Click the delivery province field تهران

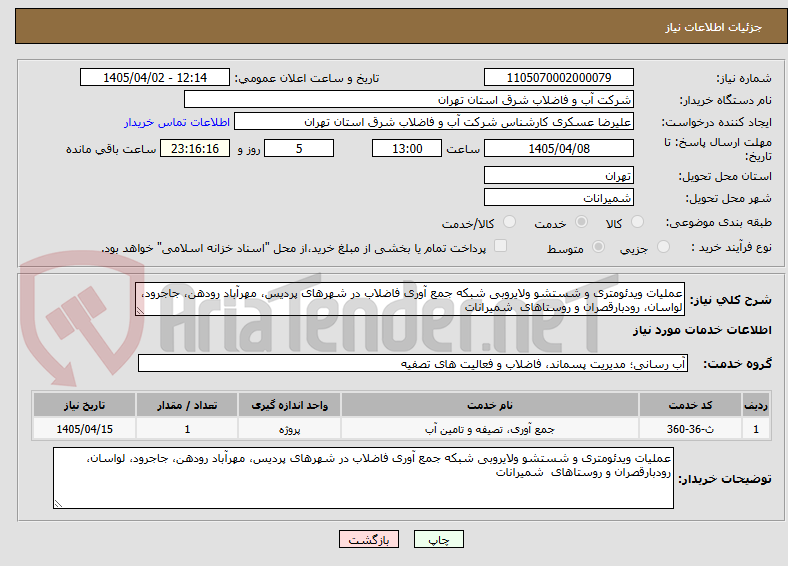558,175
